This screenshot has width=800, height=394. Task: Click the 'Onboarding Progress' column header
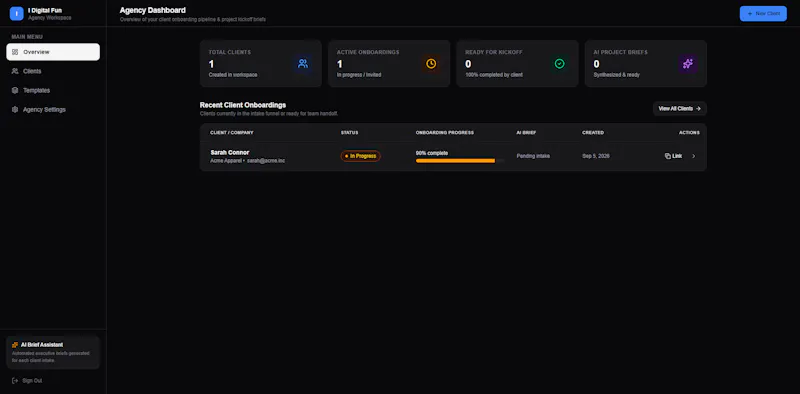[x=445, y=133]
